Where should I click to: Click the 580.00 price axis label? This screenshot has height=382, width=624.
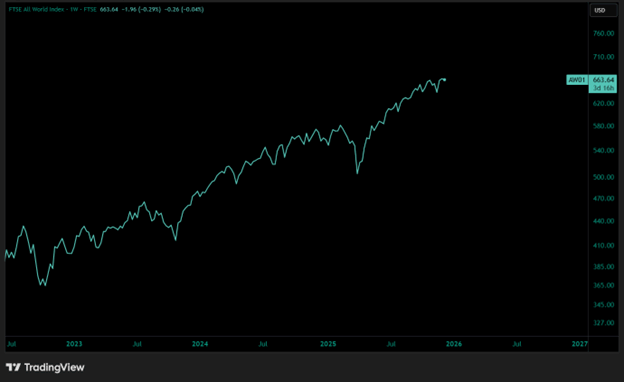[603, 126]
